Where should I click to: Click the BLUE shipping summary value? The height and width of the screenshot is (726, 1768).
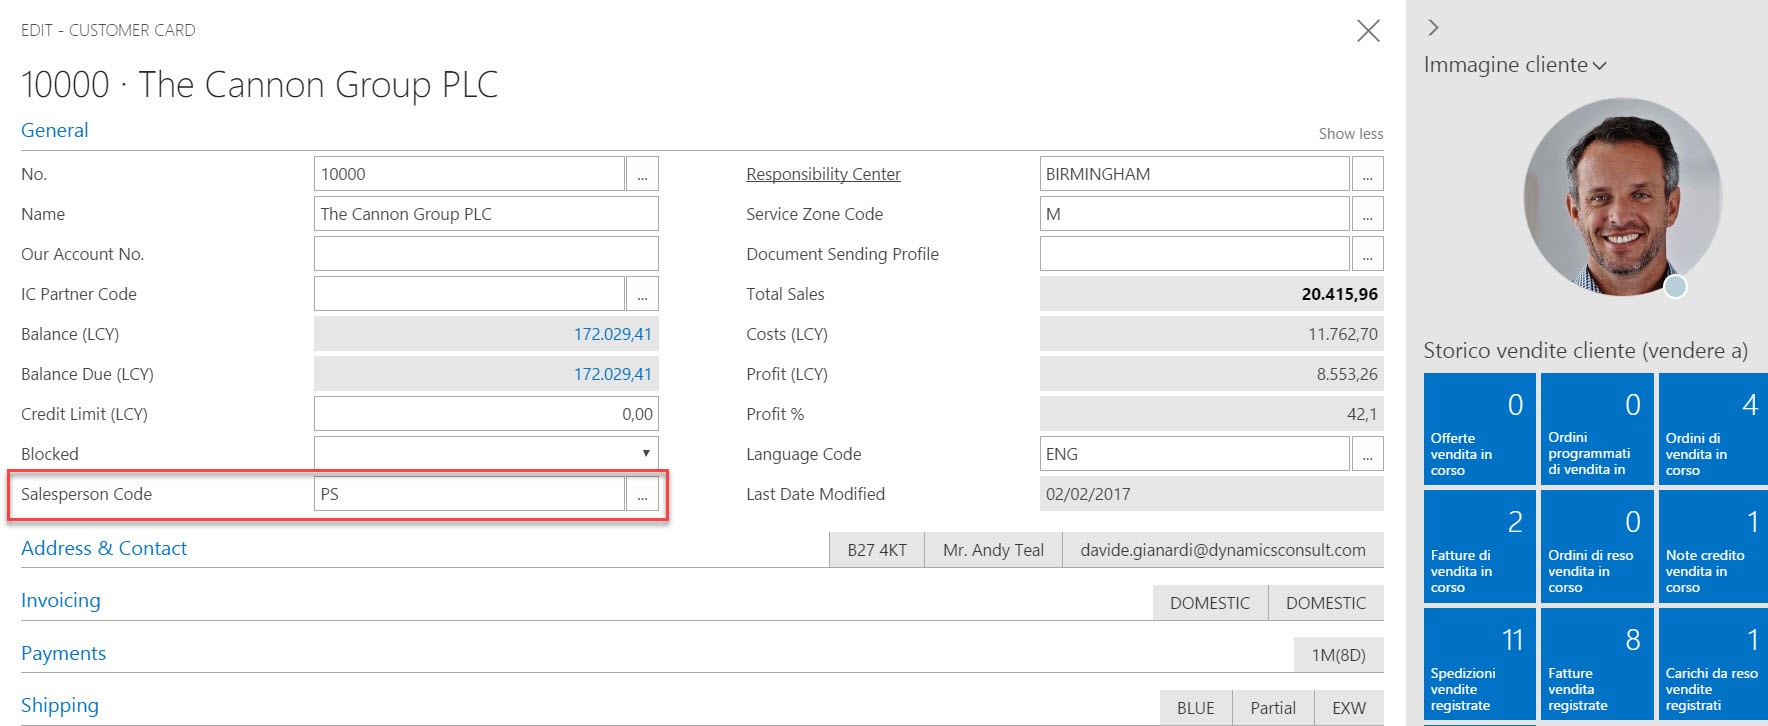[x=1196, y=708]
